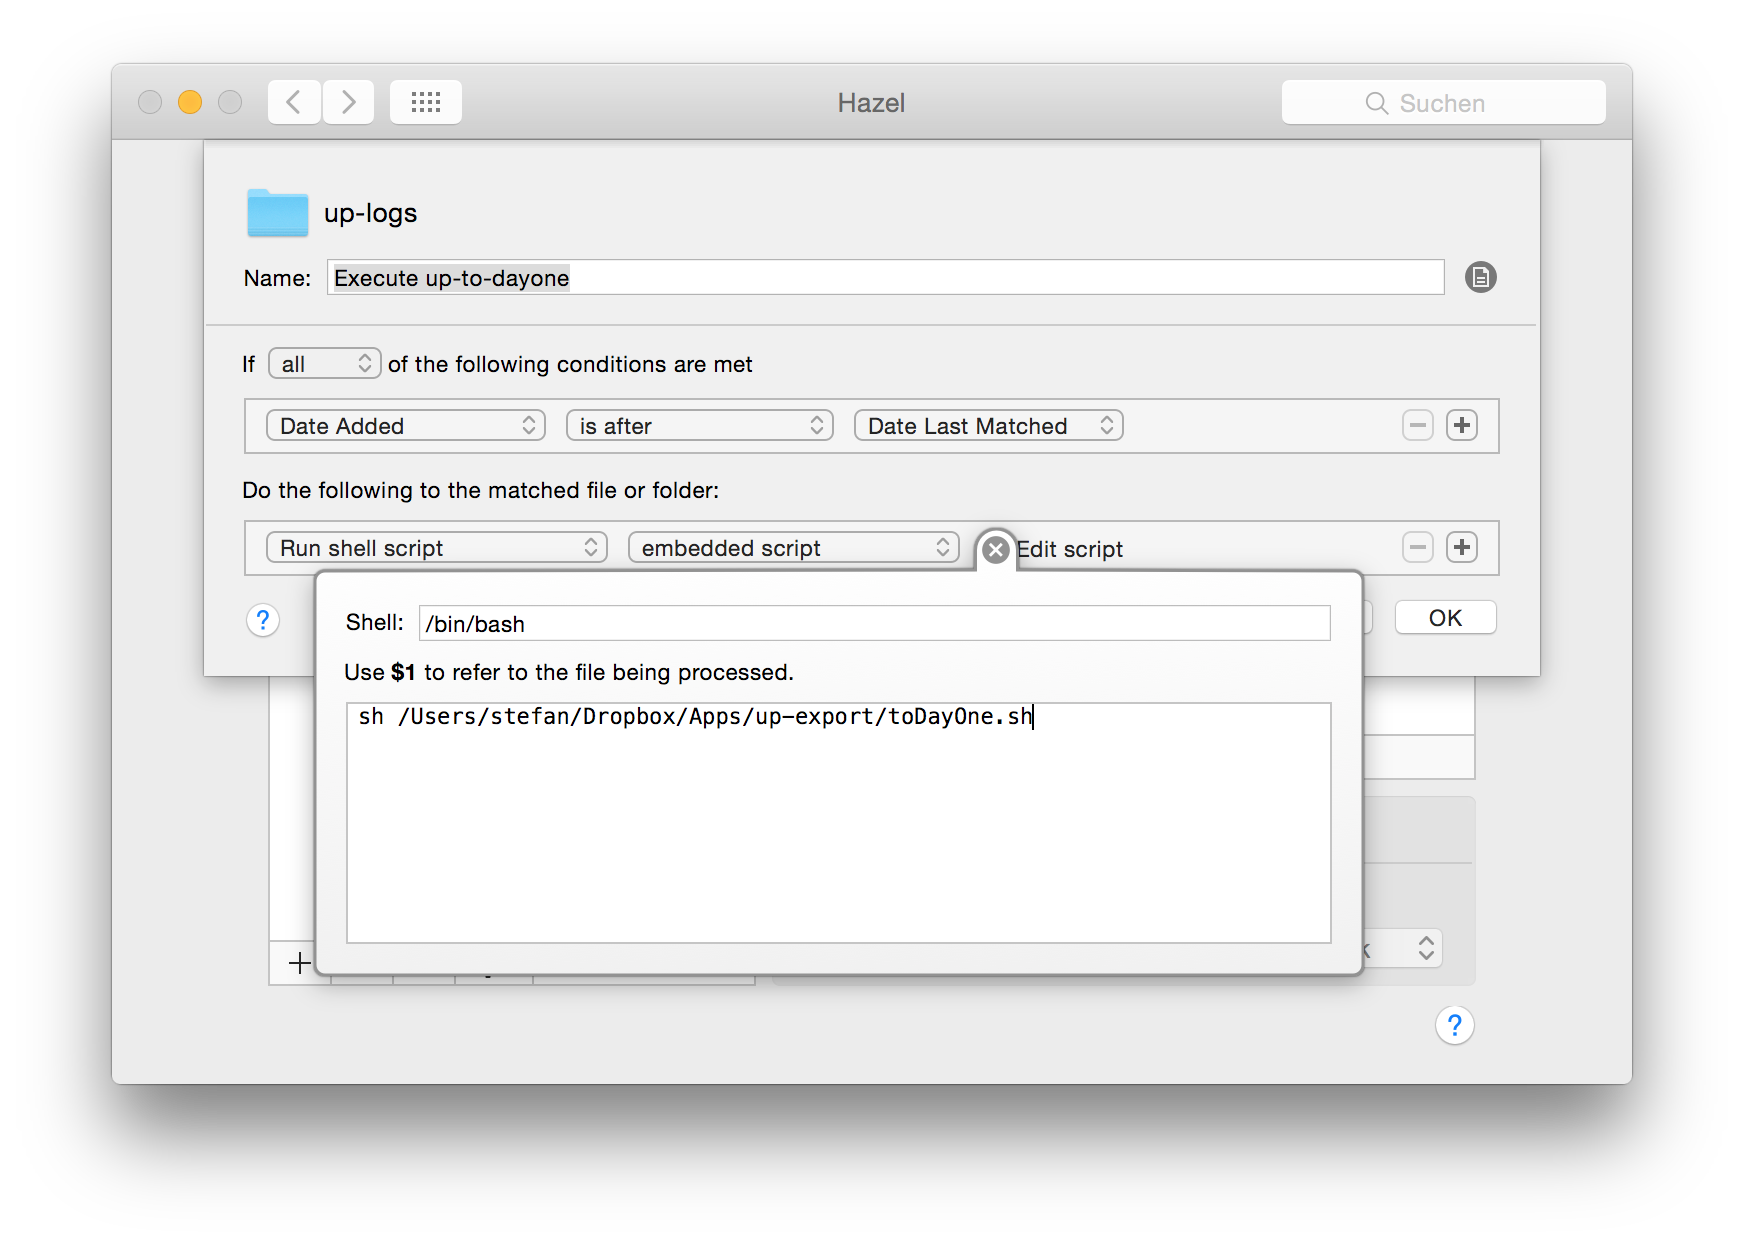Dismiss the script popover via its X badge

(996, 548)
